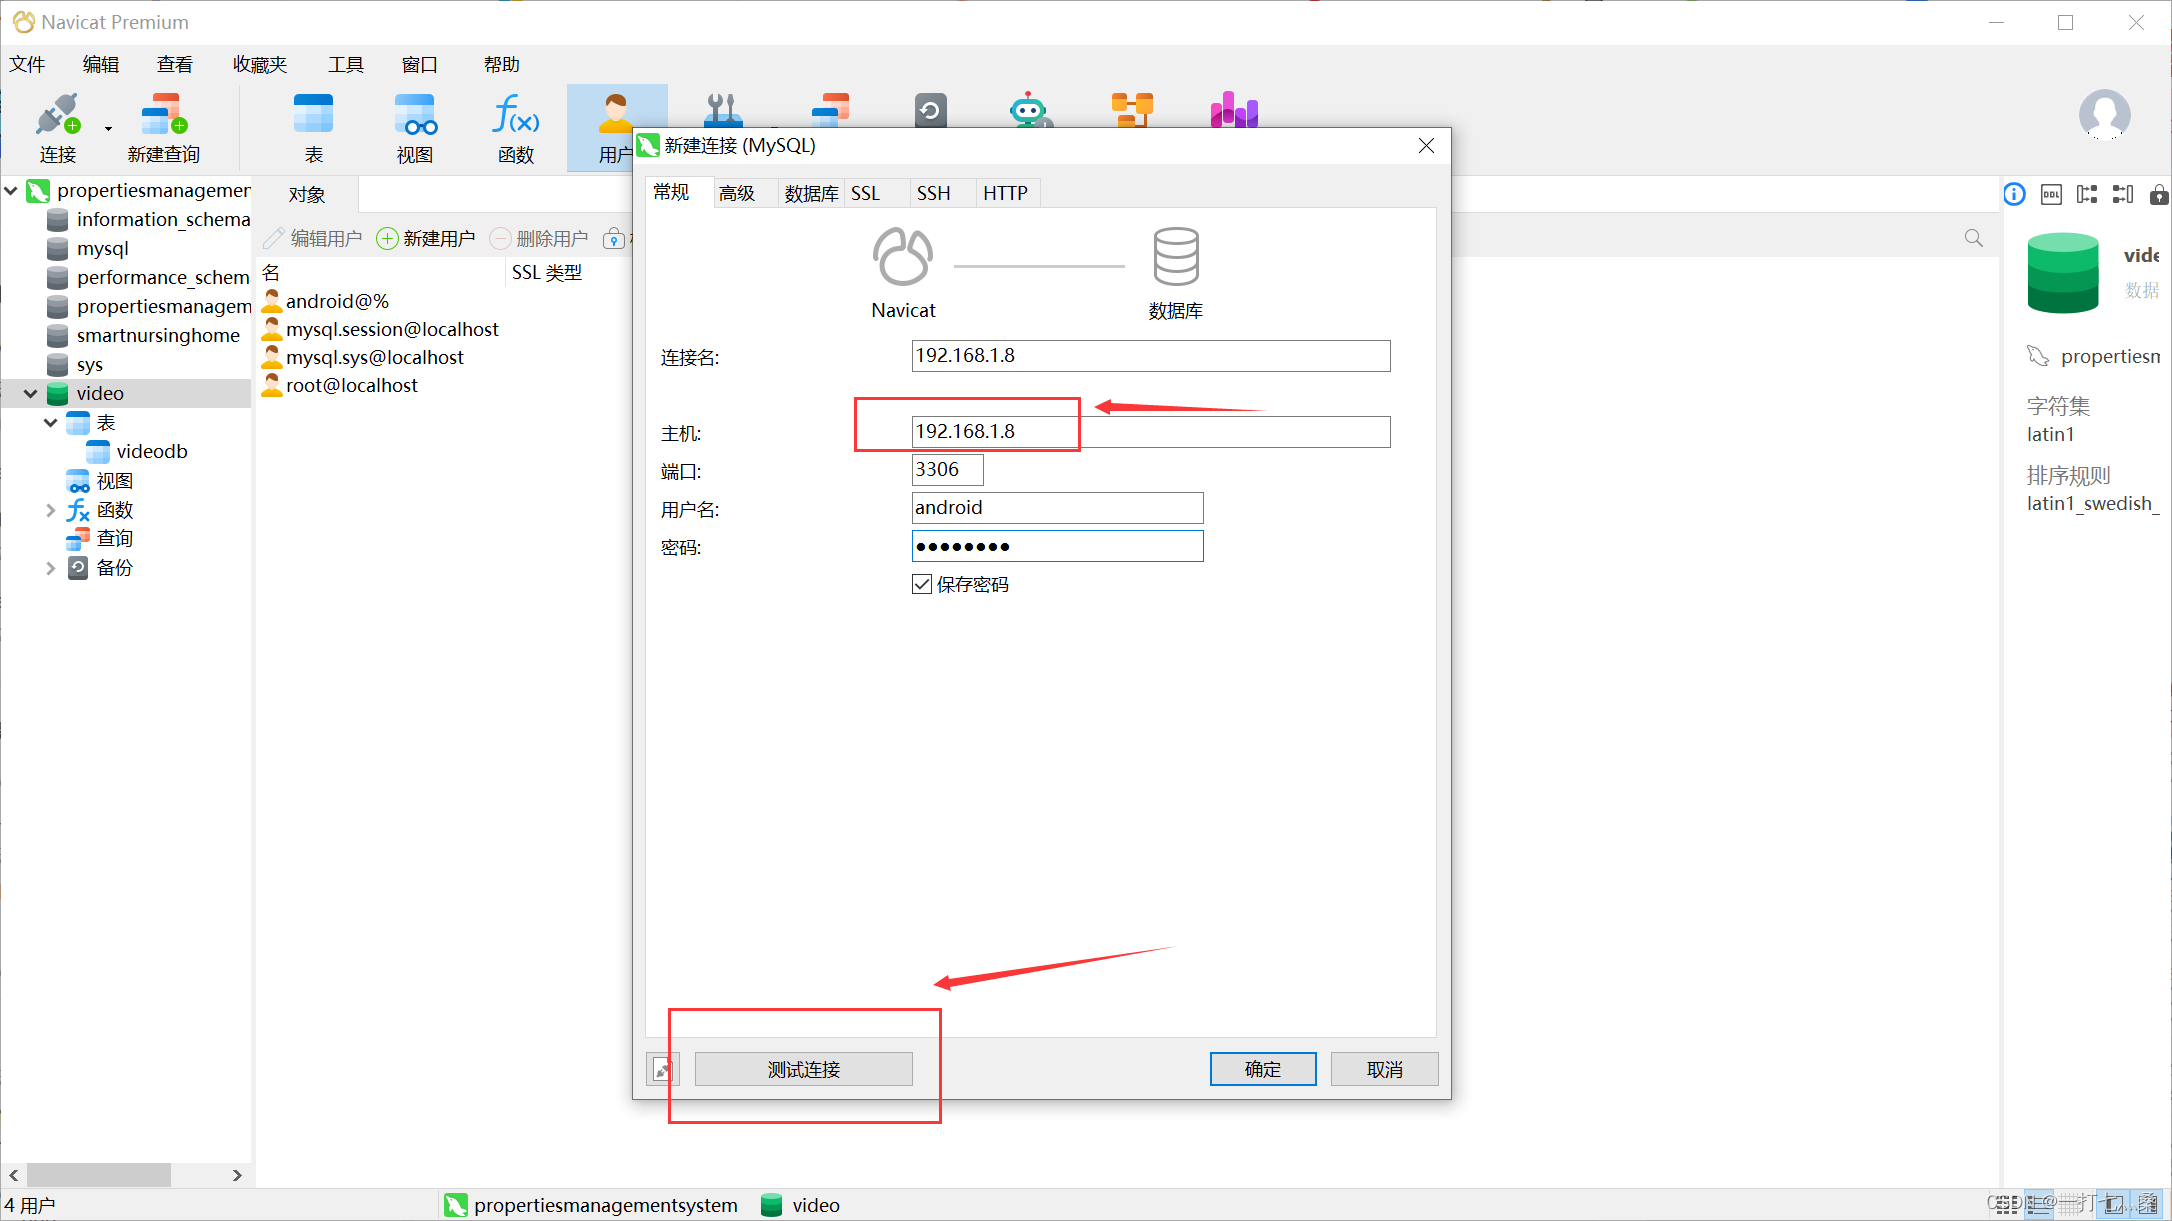This screenshot has height=1221, width=2172.
Task: Select 高级 (Advanced) tab in dialog
Action: 737,193
